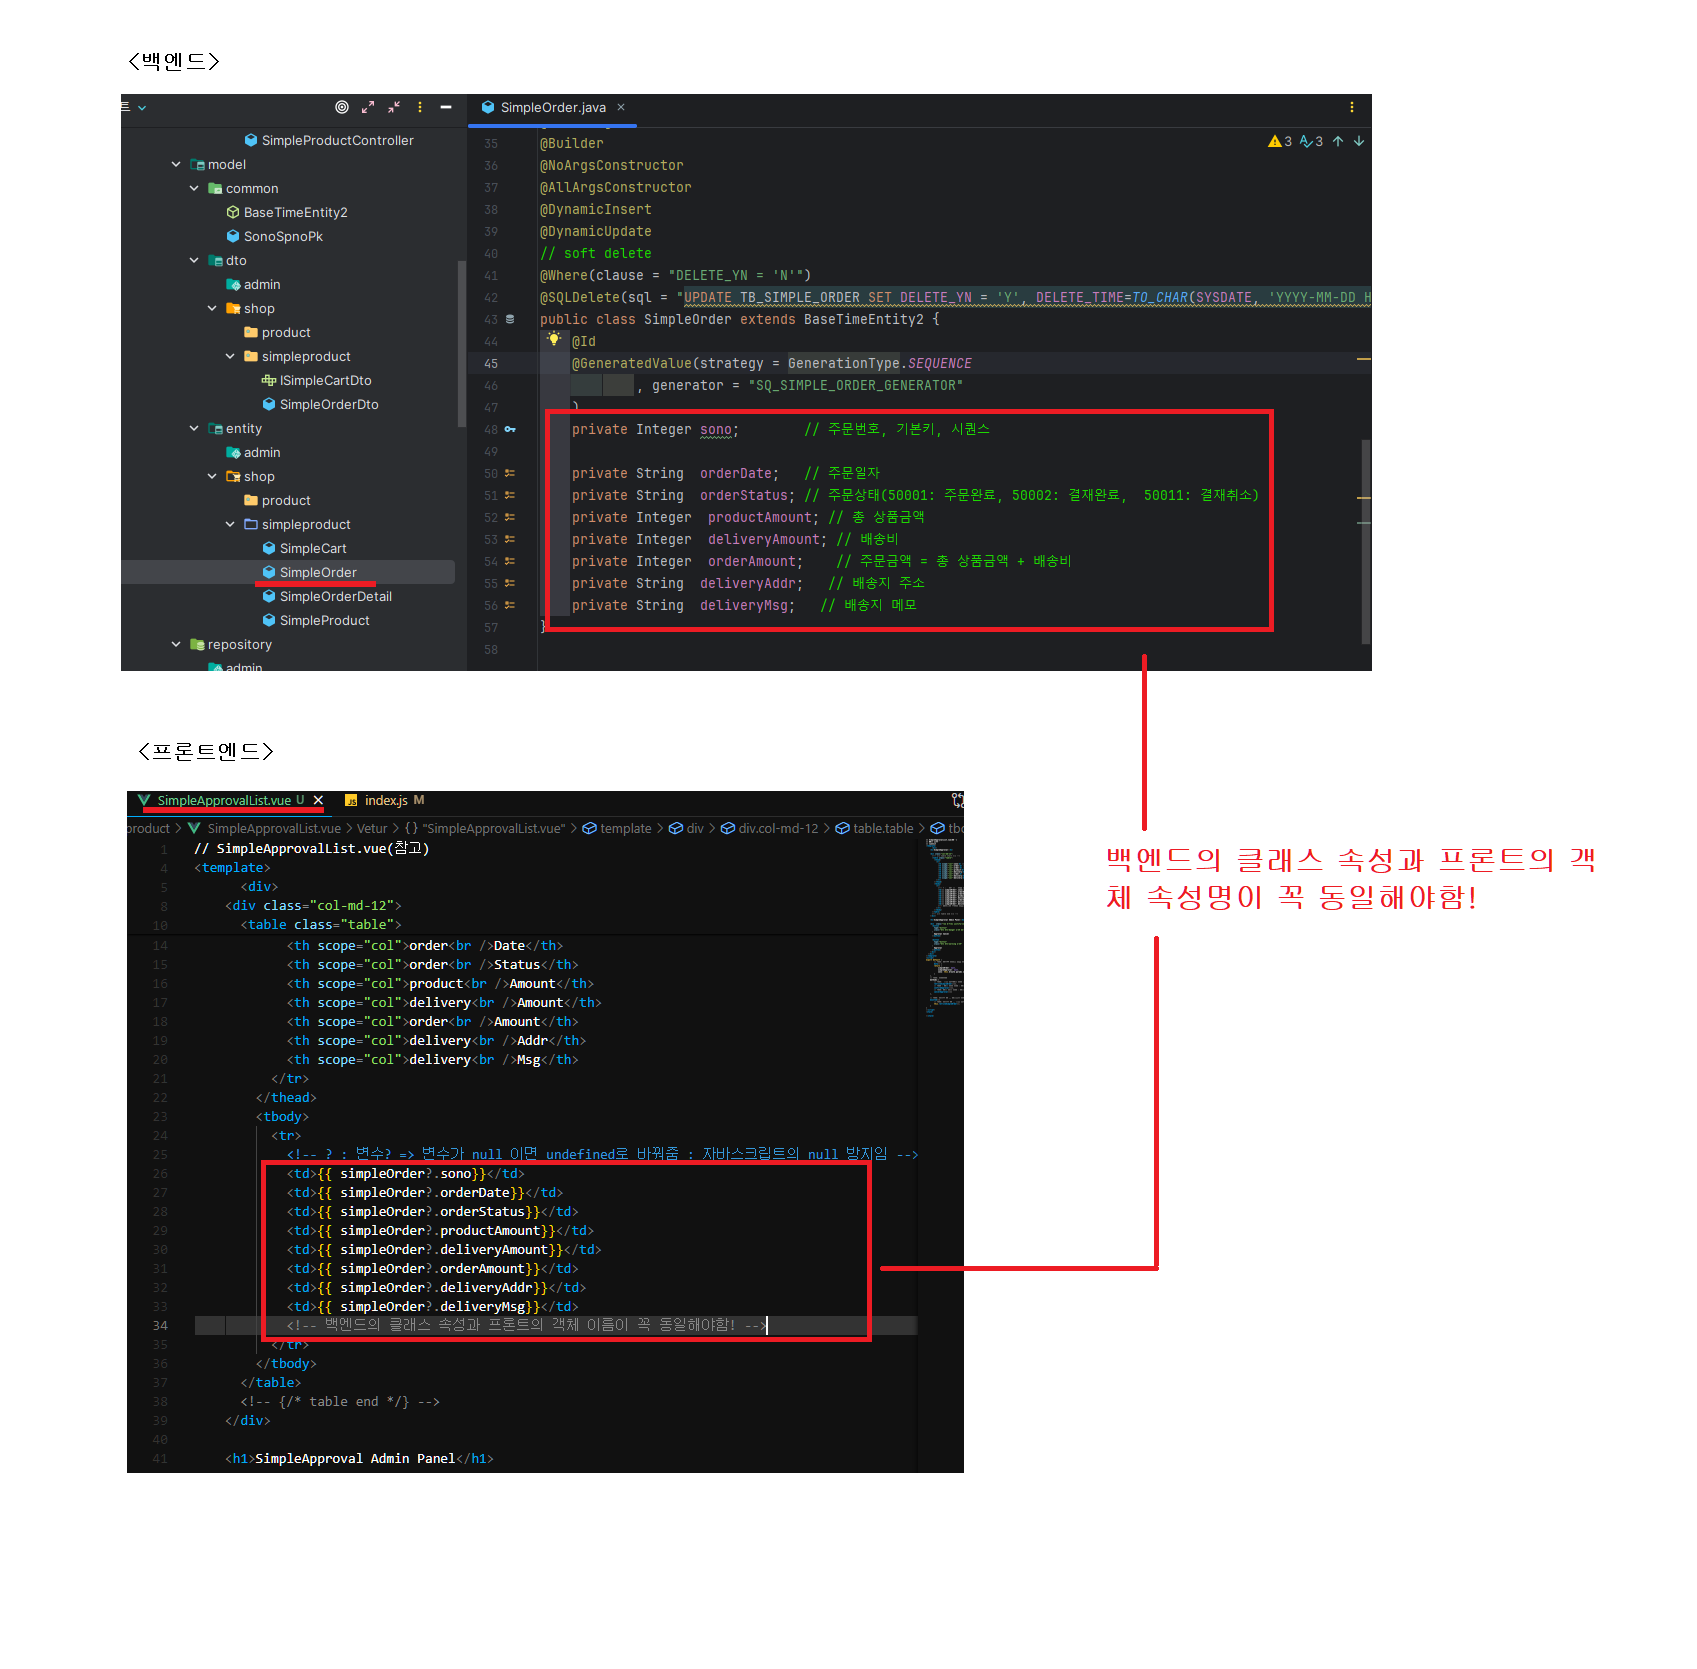The width and height of the screenshot is (1697, 1669).
Task: Switch to the SimpleOrder.java tab
Action: [x=552, y=107]
